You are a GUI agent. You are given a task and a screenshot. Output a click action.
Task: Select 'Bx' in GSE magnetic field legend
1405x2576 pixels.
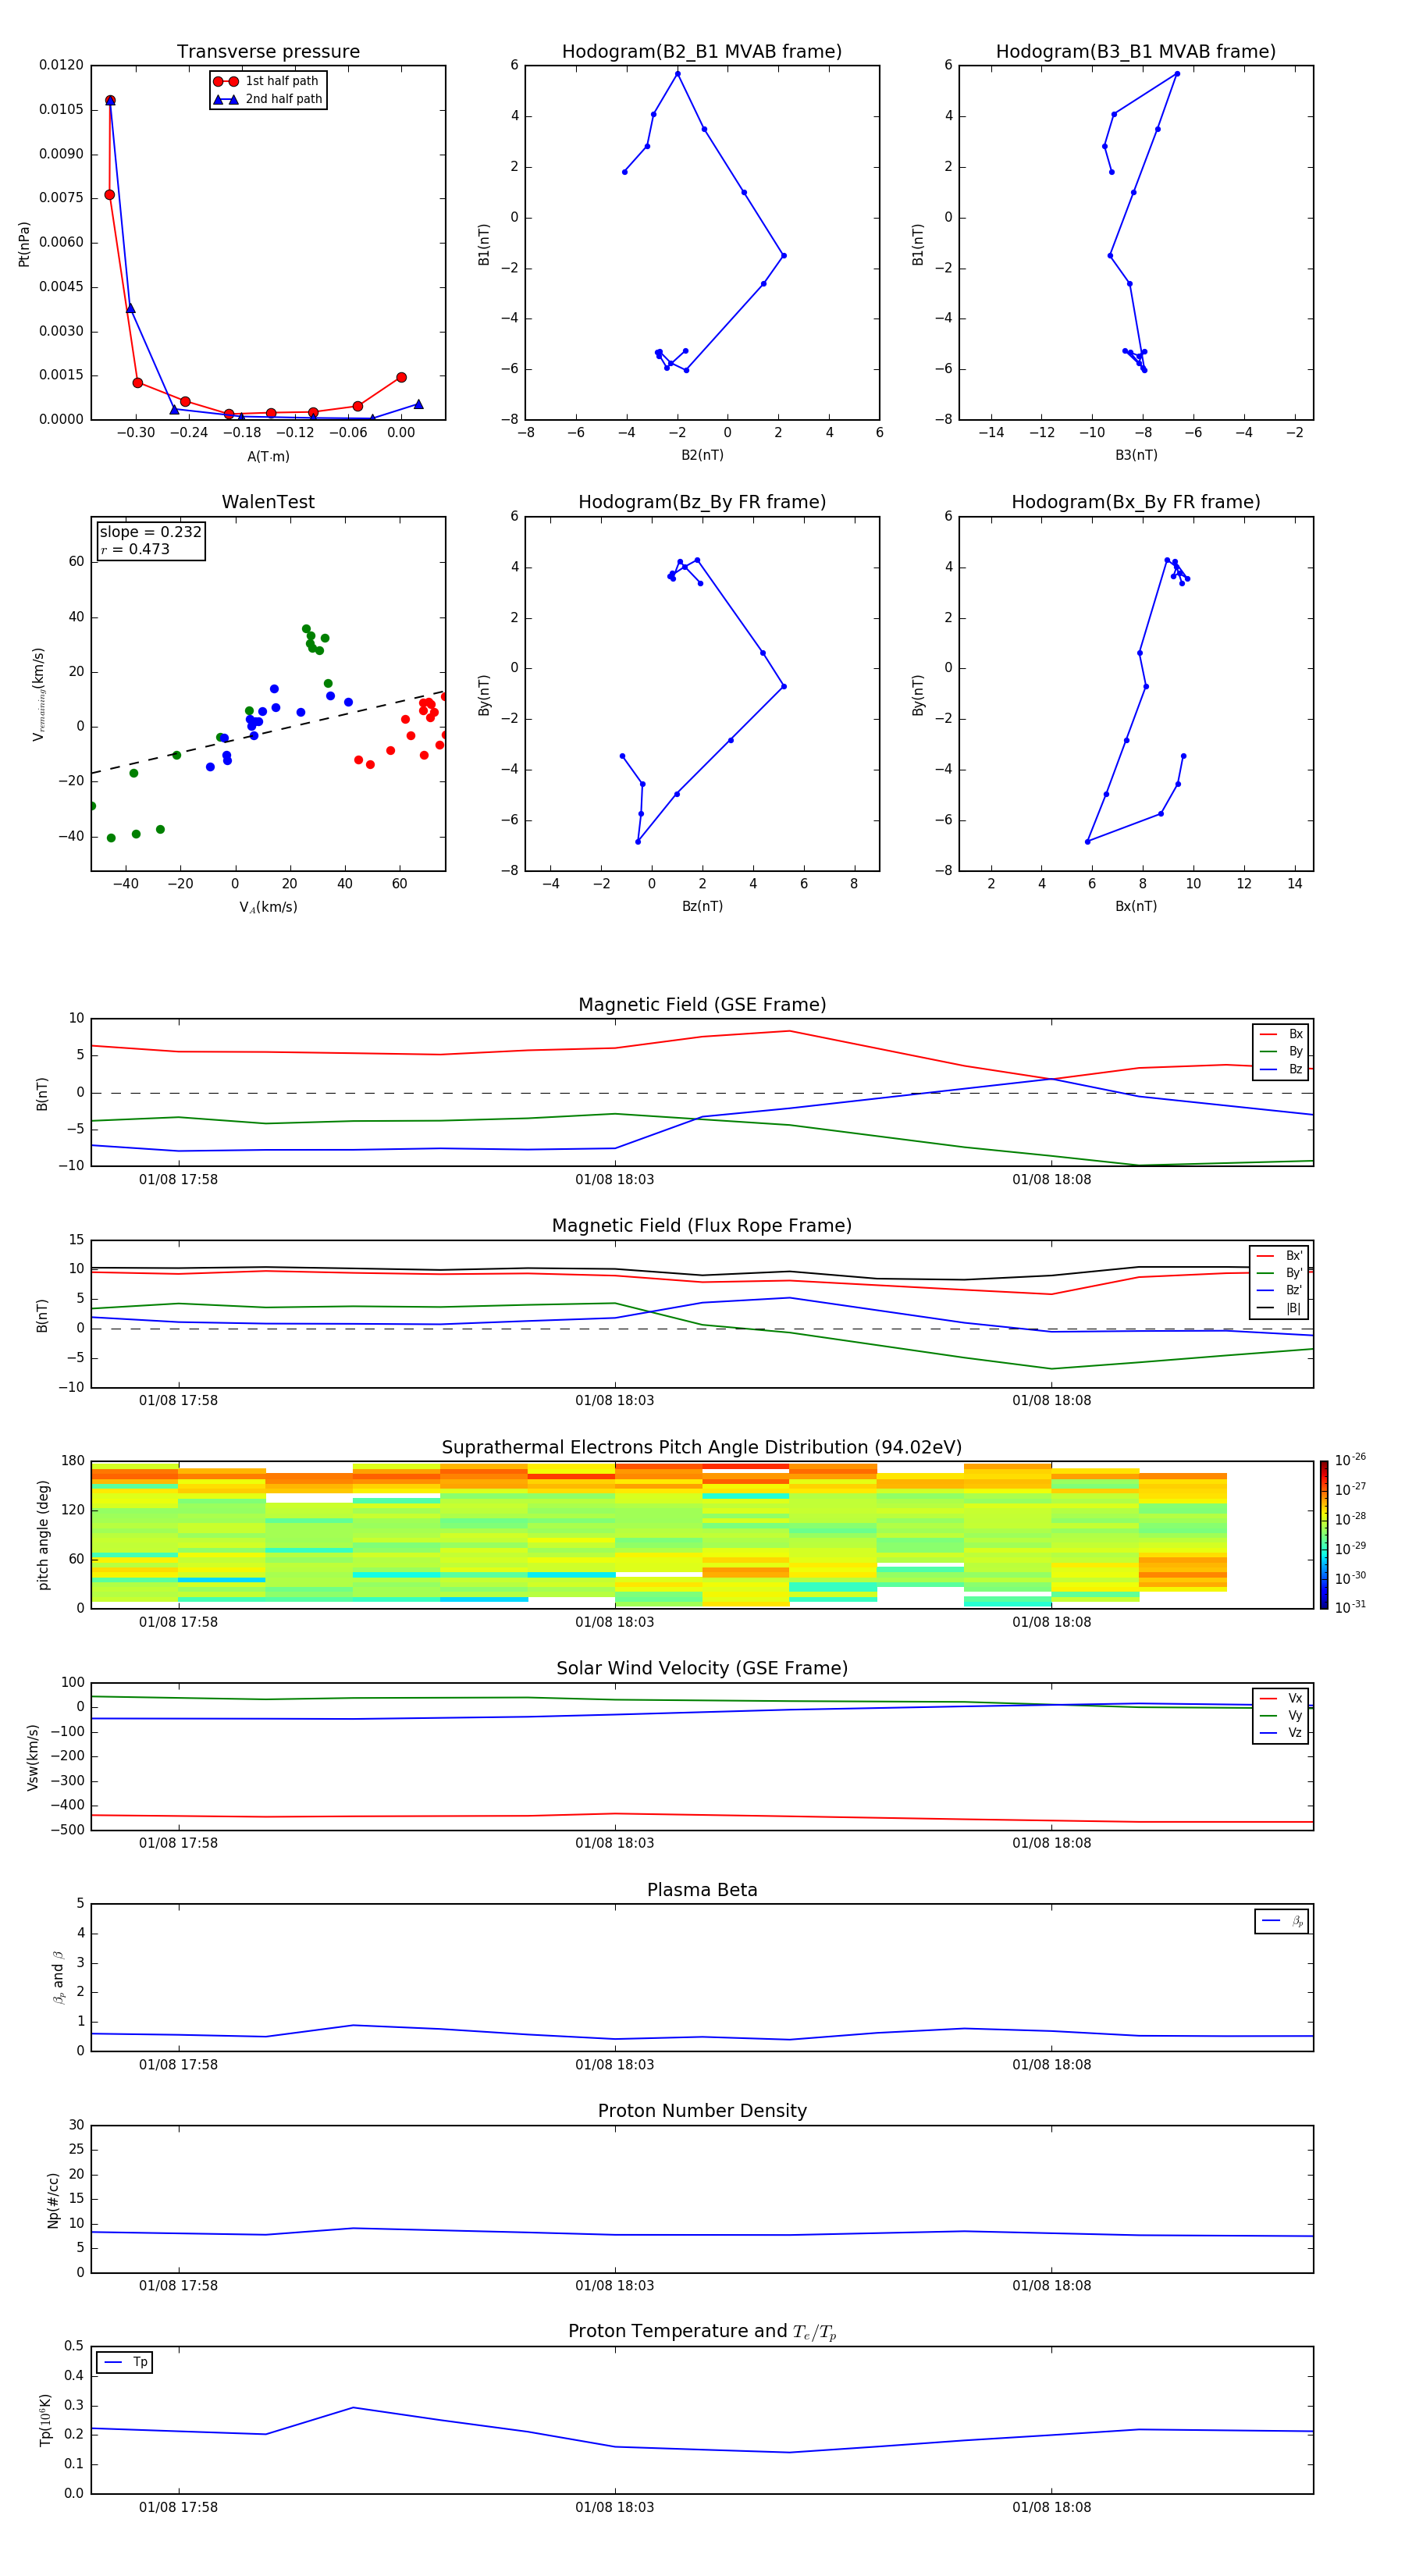click(x=1281, y=1034)
